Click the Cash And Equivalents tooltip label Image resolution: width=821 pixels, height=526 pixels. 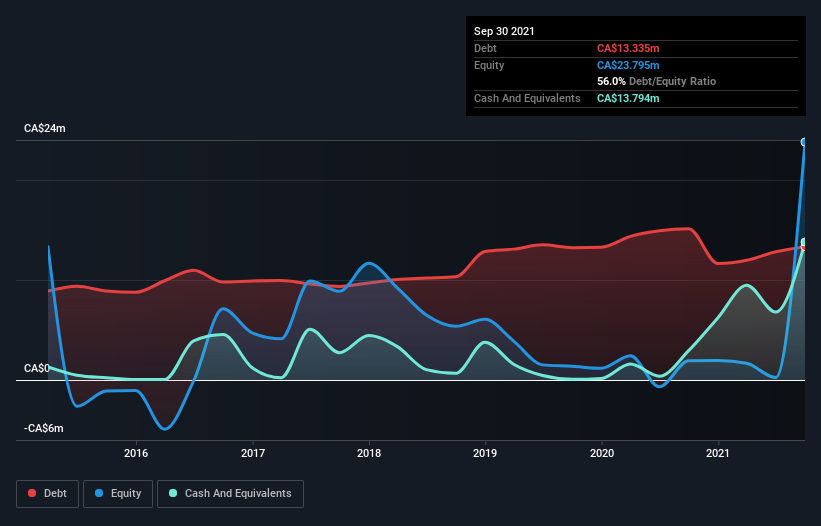(527, 98)
